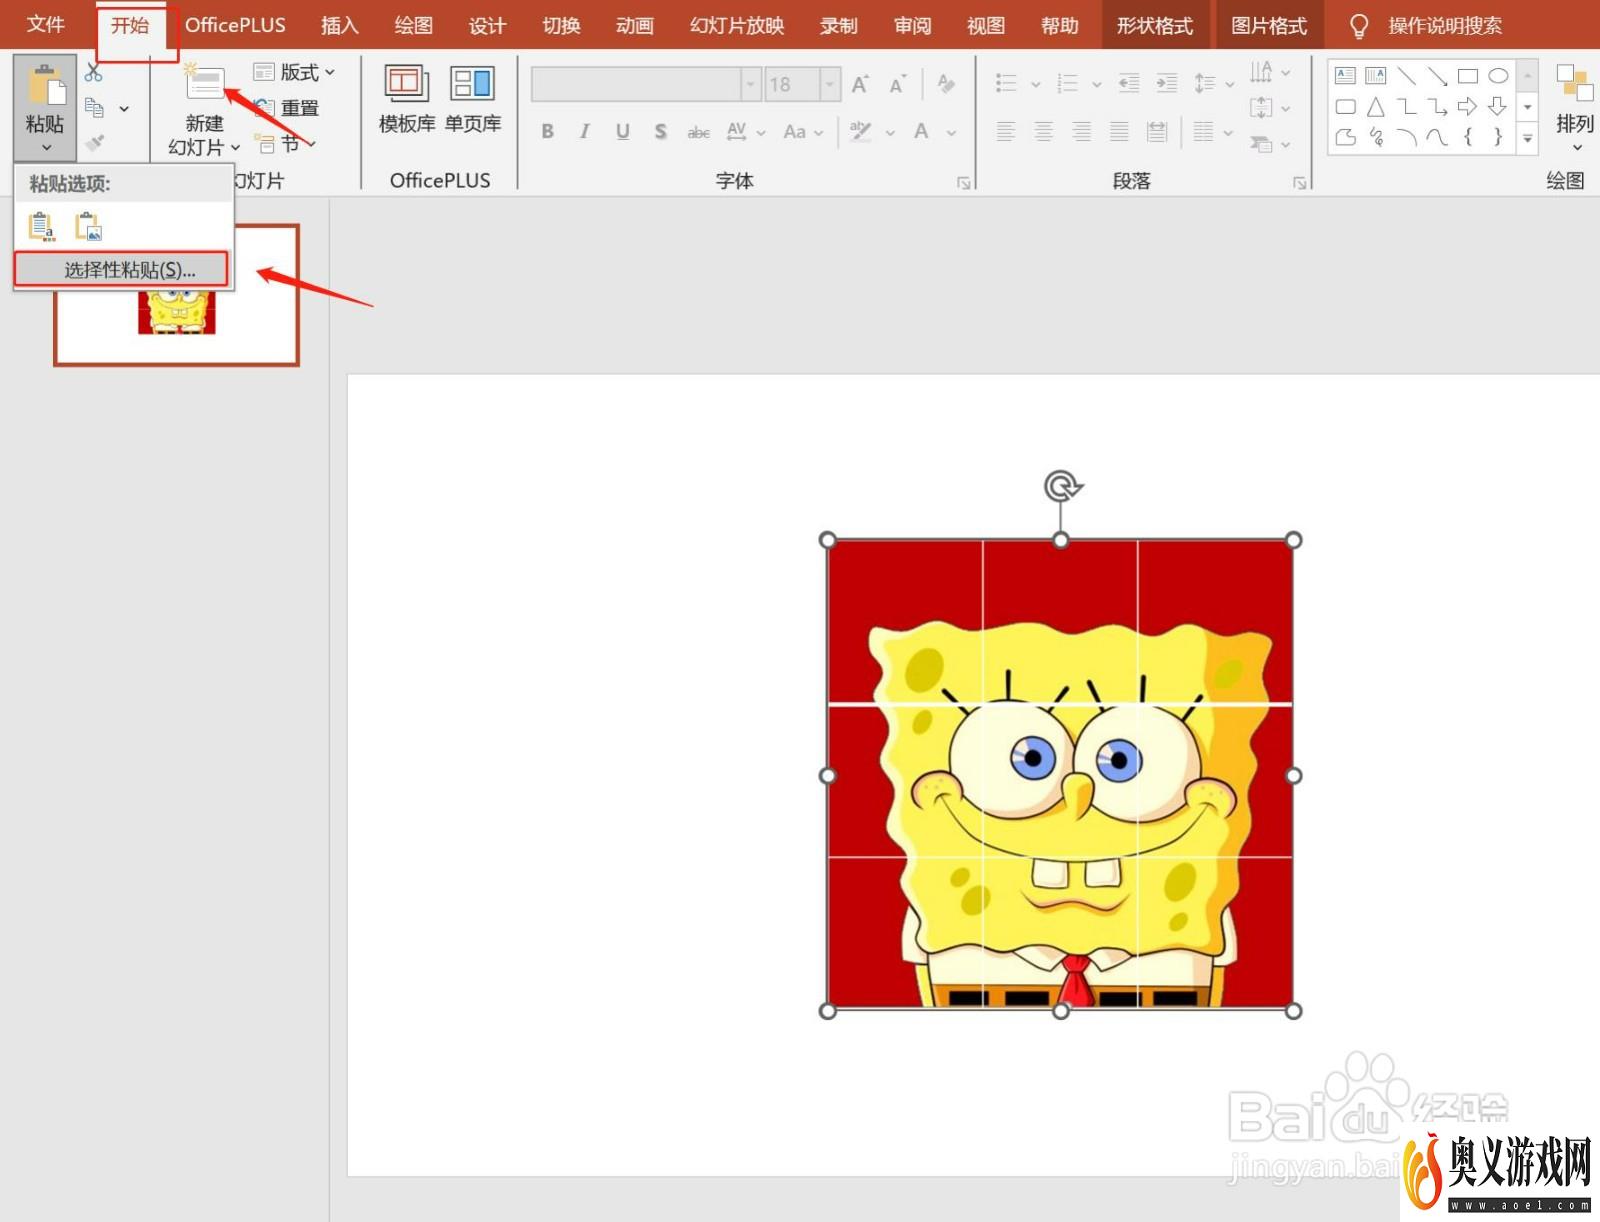Expand the shapes gallery more arrow
This screenshot has height=1222, width=1600.
[x=1527, y=139]
